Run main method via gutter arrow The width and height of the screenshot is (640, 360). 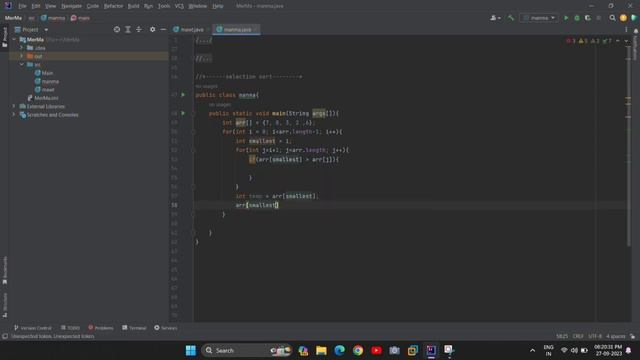(183, 113)
